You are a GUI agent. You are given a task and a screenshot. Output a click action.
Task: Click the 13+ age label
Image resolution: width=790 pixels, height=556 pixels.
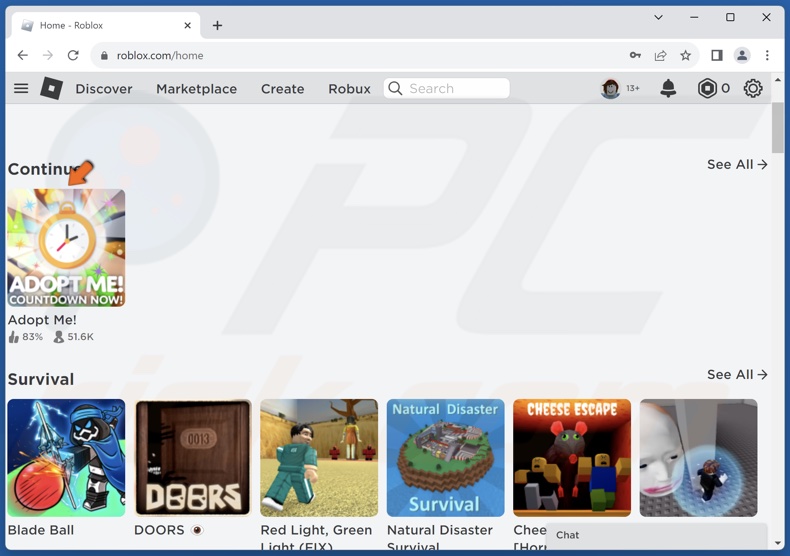pos(633,89)
